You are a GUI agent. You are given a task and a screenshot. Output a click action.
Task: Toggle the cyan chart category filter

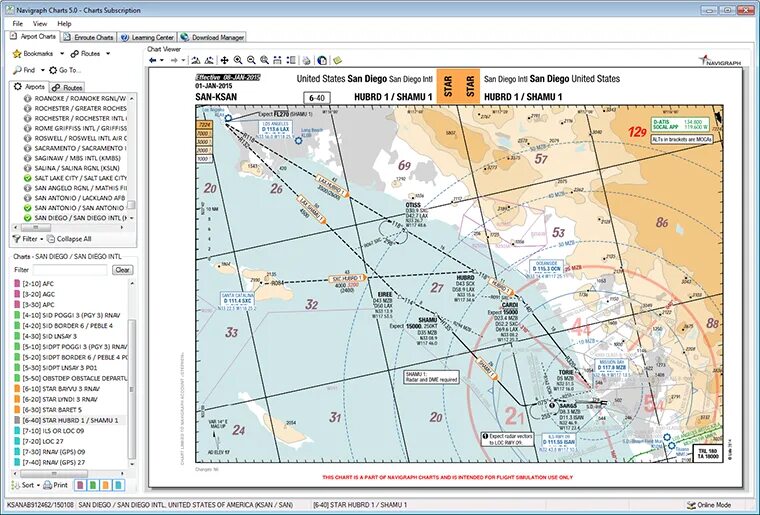[x=118, y=485]
